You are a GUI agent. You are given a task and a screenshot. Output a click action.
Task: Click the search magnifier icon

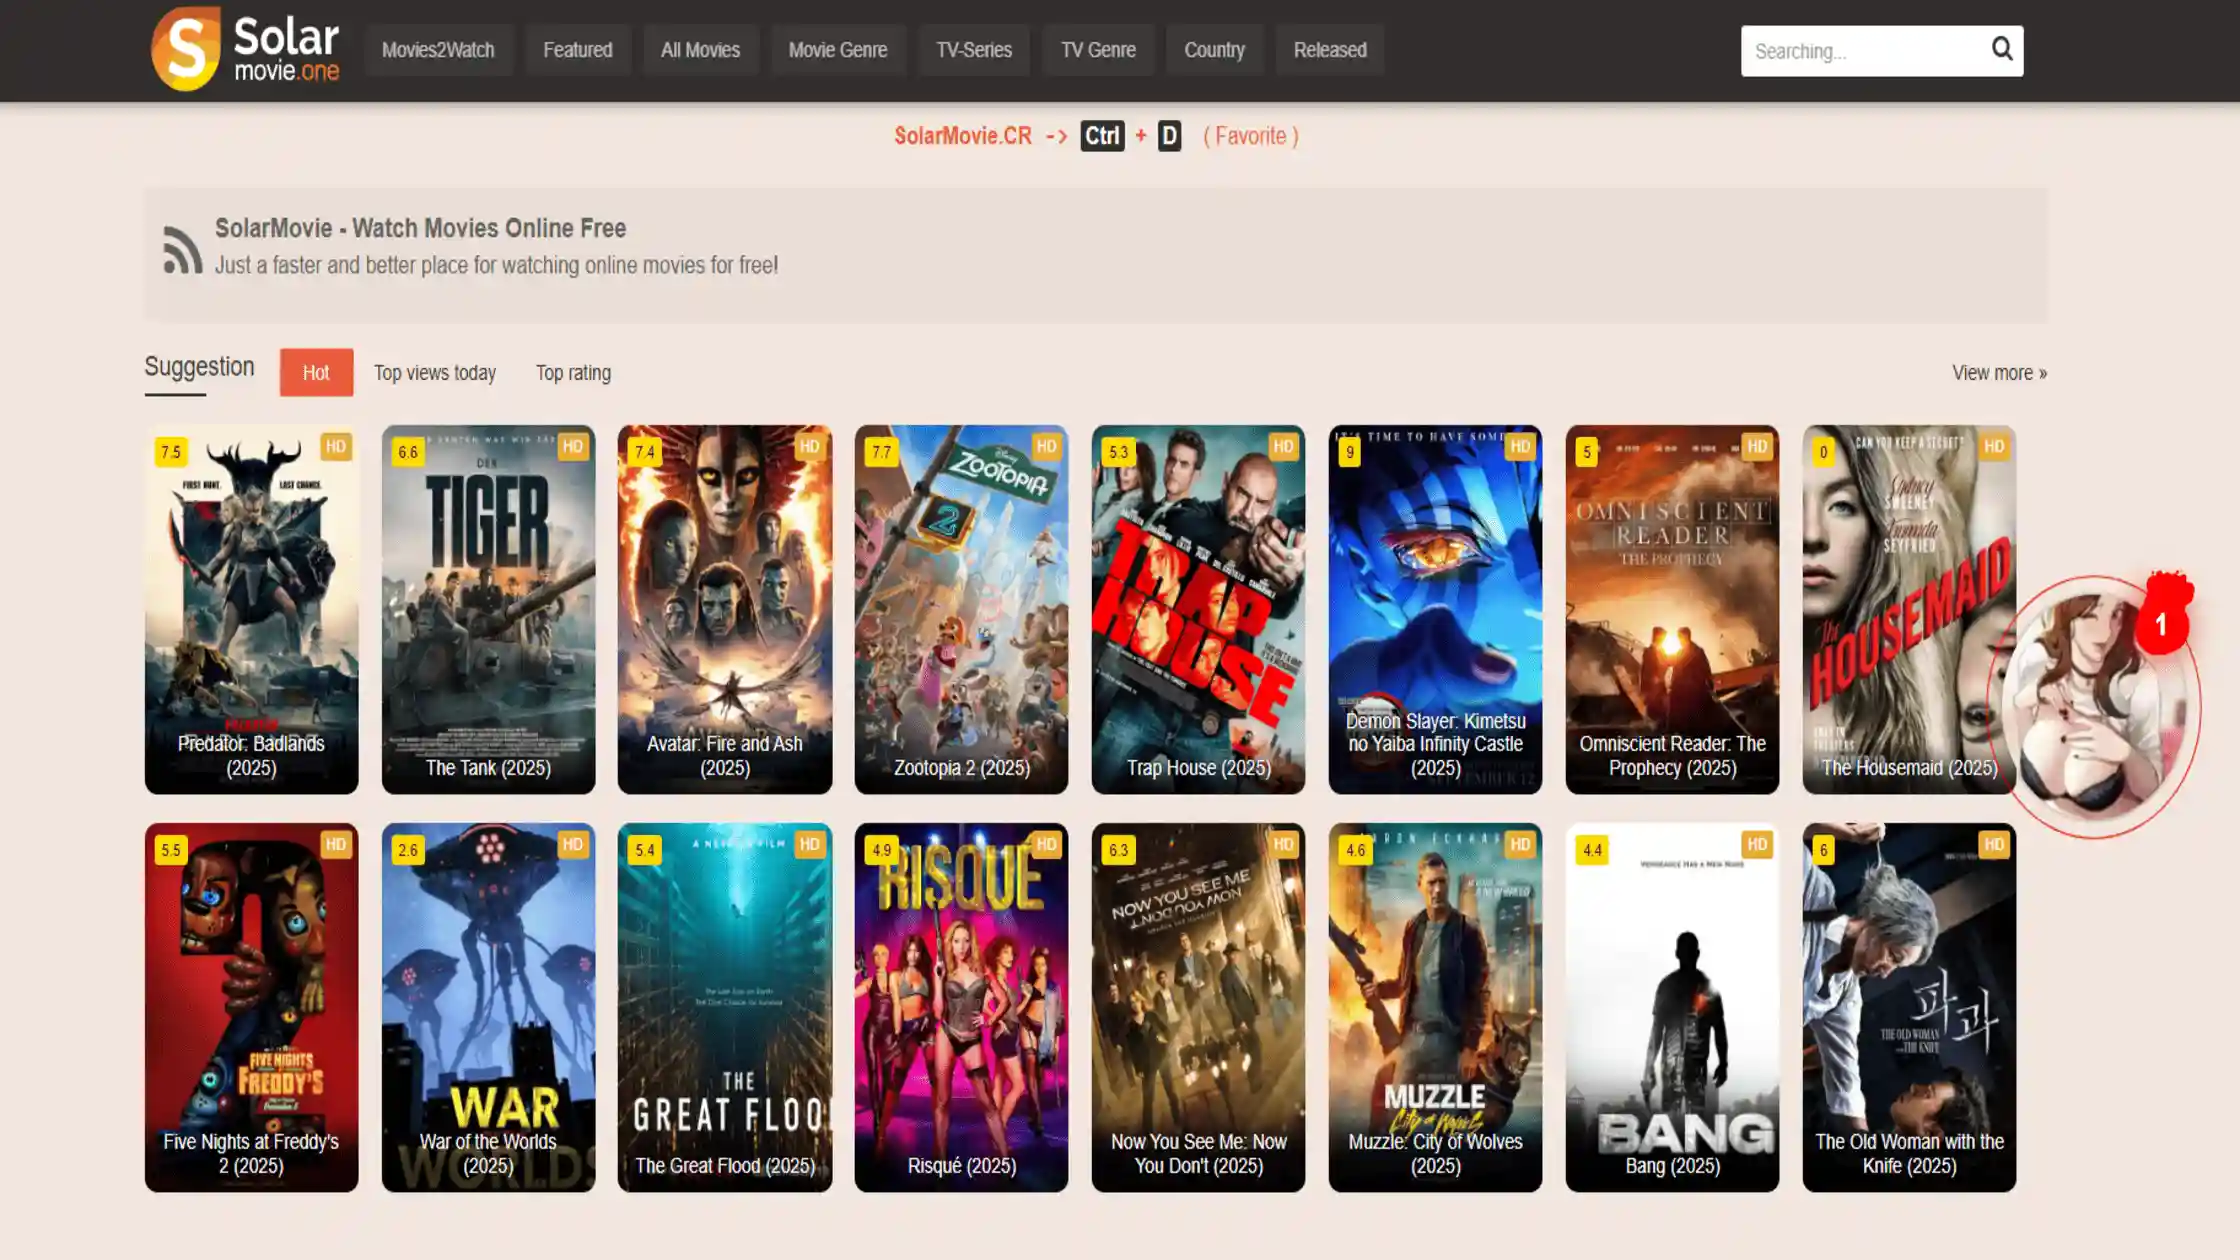click(x=2001, y=49)
